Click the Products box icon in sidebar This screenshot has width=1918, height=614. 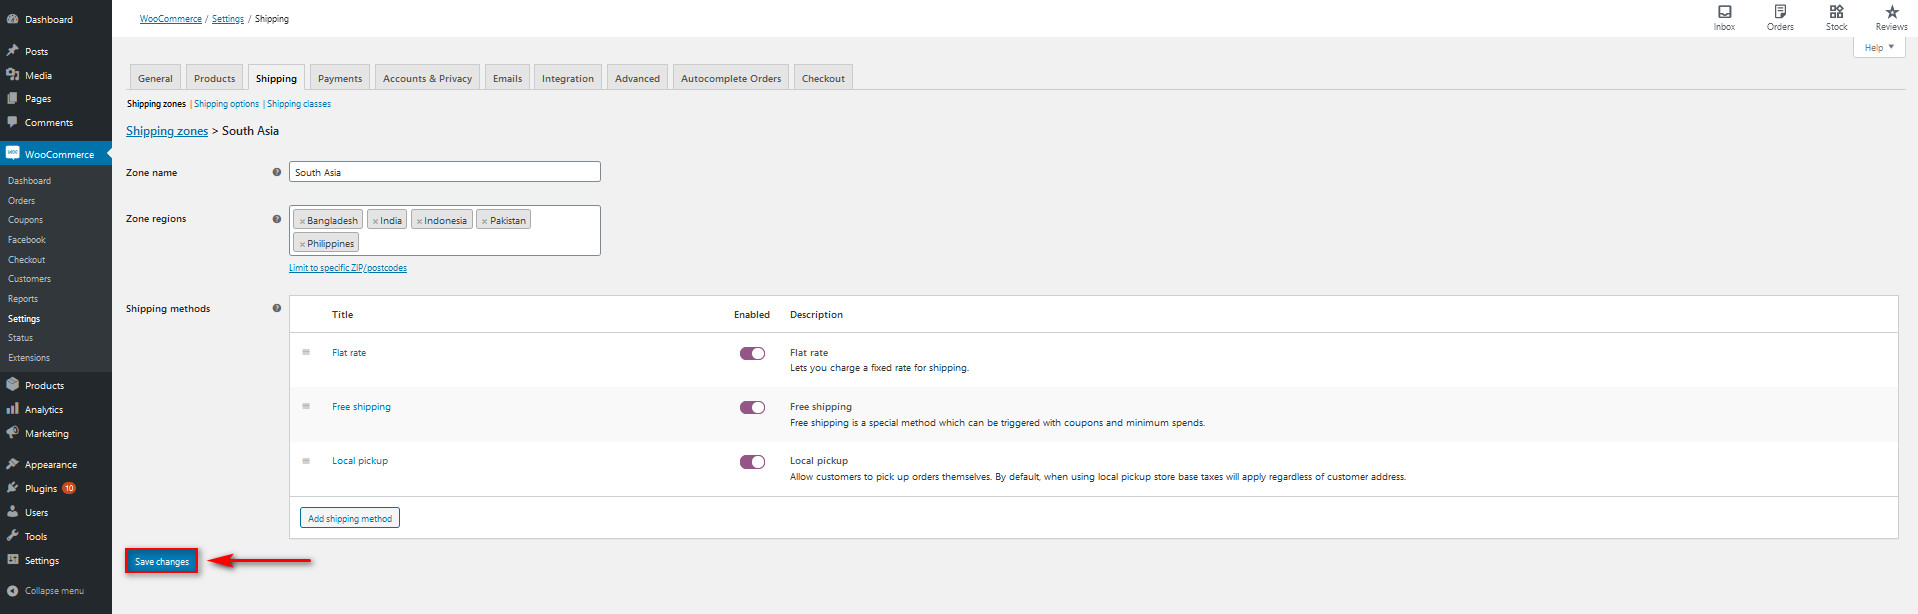(x=13, y=385)
